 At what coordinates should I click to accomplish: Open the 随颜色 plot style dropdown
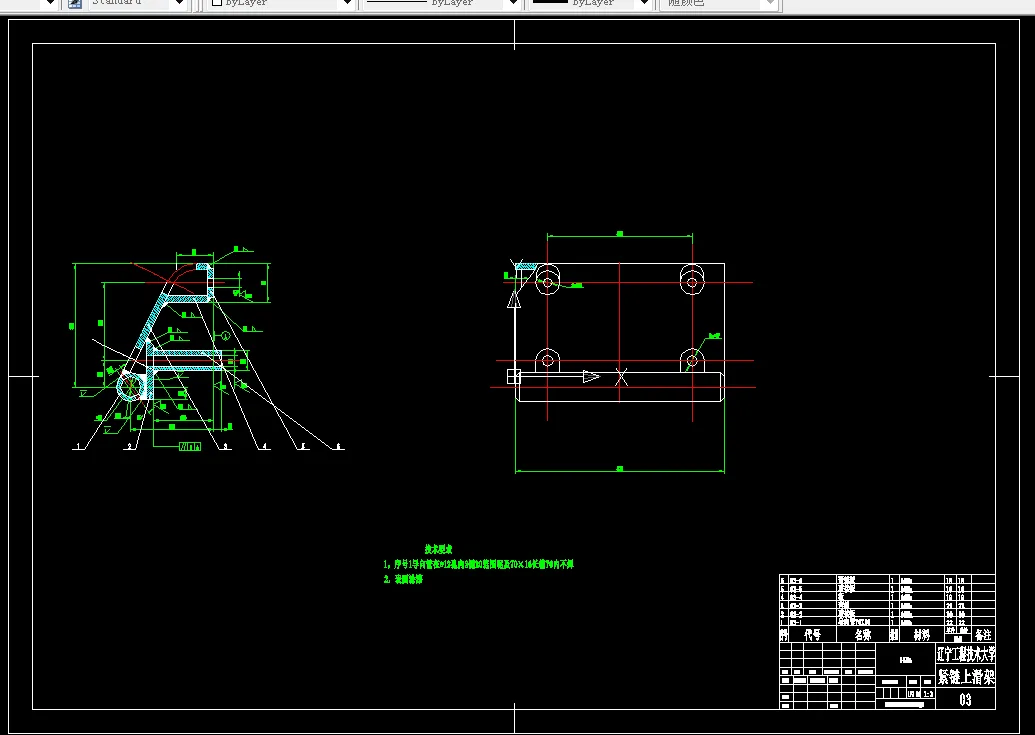click(769, 3)
